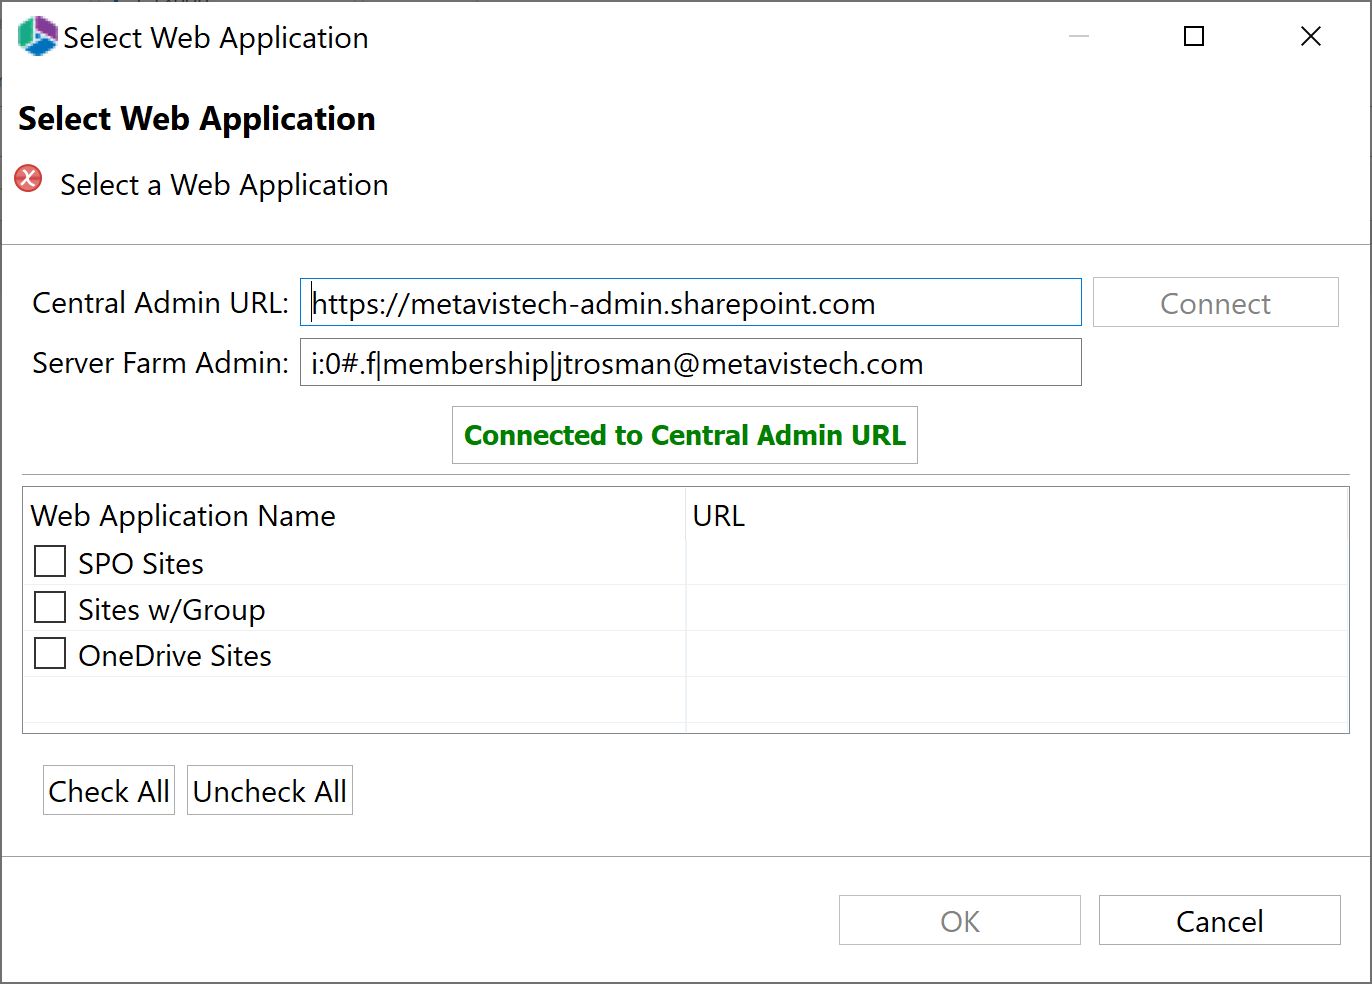
Task: Click the Uncheck All button
Action: pos(269,790)
